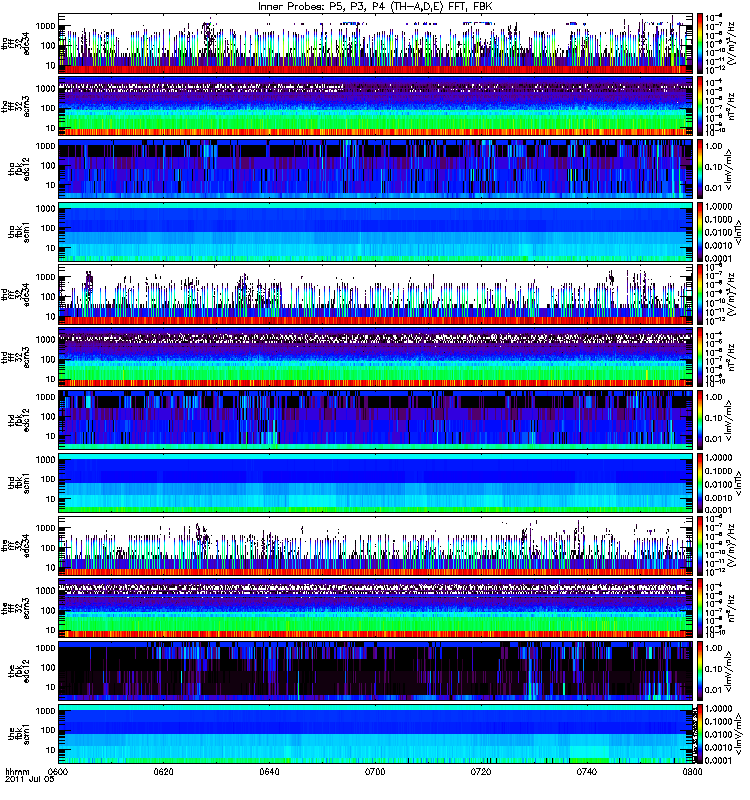Click the color bar beside tha fbk edc12 panel
This screenshot has height=800, width=750.
pyautogui.click(x=700, y=169)
